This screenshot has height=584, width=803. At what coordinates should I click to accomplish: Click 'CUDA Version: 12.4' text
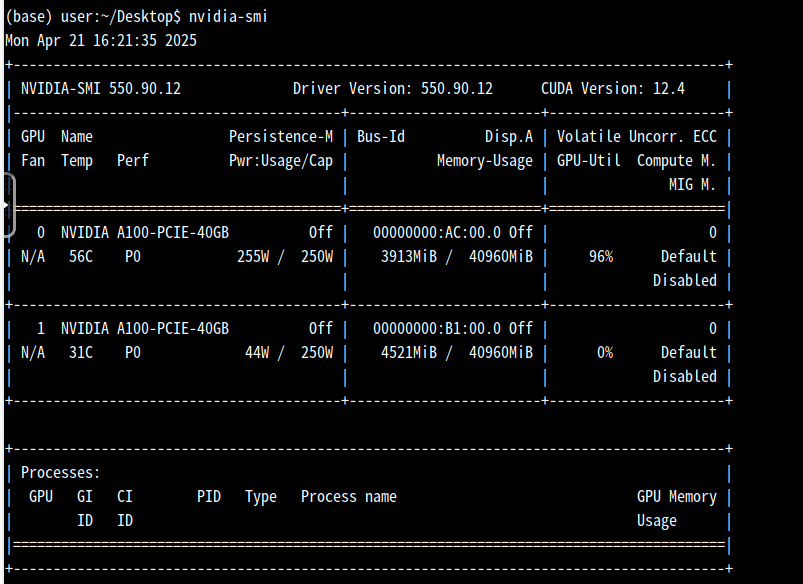(613, 89)
